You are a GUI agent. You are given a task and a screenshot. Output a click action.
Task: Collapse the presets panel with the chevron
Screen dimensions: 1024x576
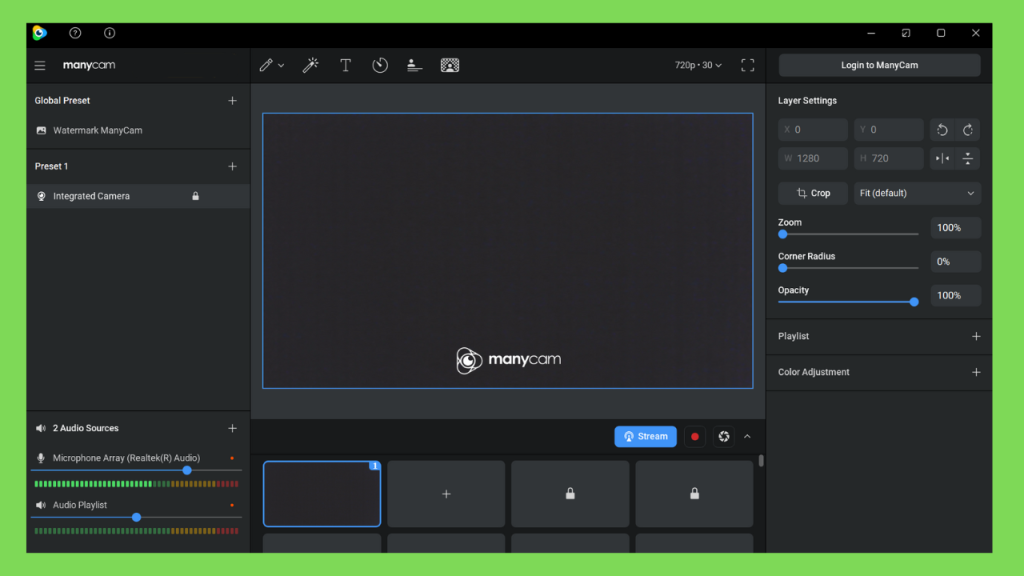point(748,437)
